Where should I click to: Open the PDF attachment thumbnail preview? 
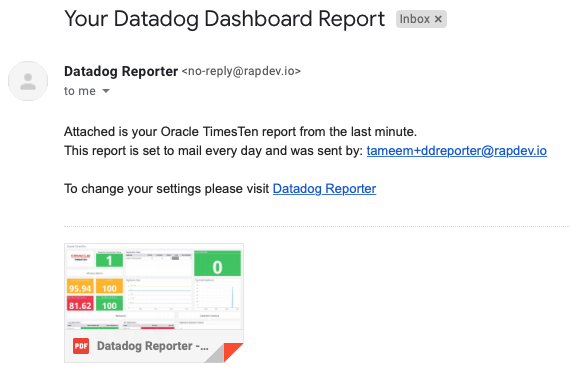(154, 287)
